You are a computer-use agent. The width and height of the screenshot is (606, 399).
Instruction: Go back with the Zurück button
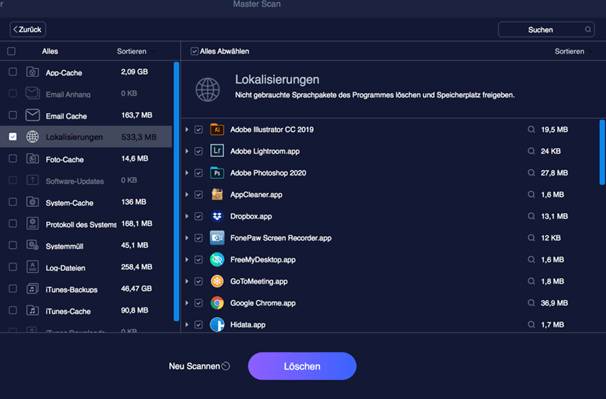pyautogui.click(x=28, y=29)
